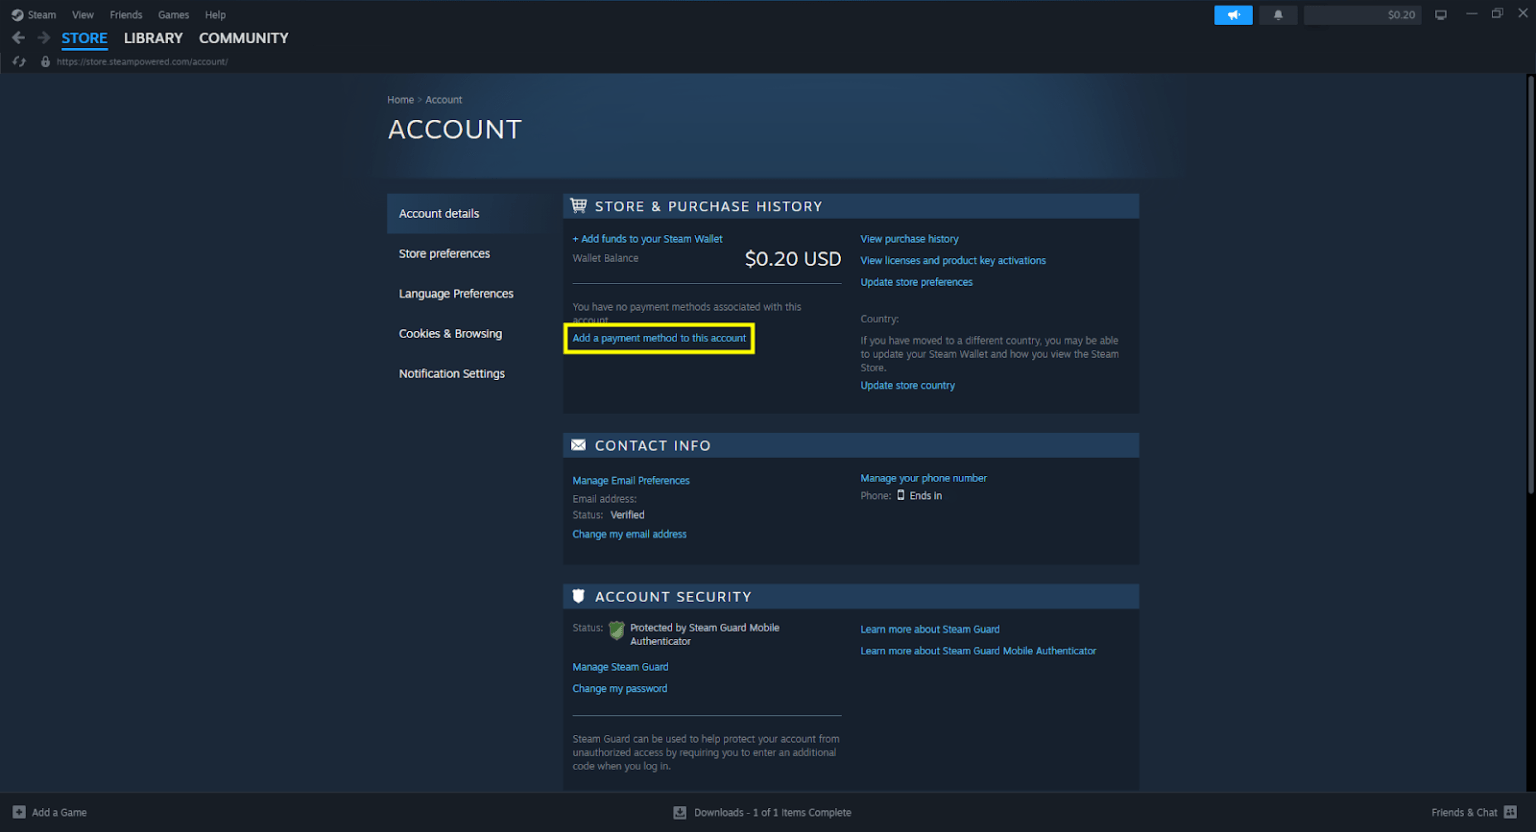The image size is (1536, 832).
Task: Click "Add a payment method to this account"
Action: pos(658,338)
